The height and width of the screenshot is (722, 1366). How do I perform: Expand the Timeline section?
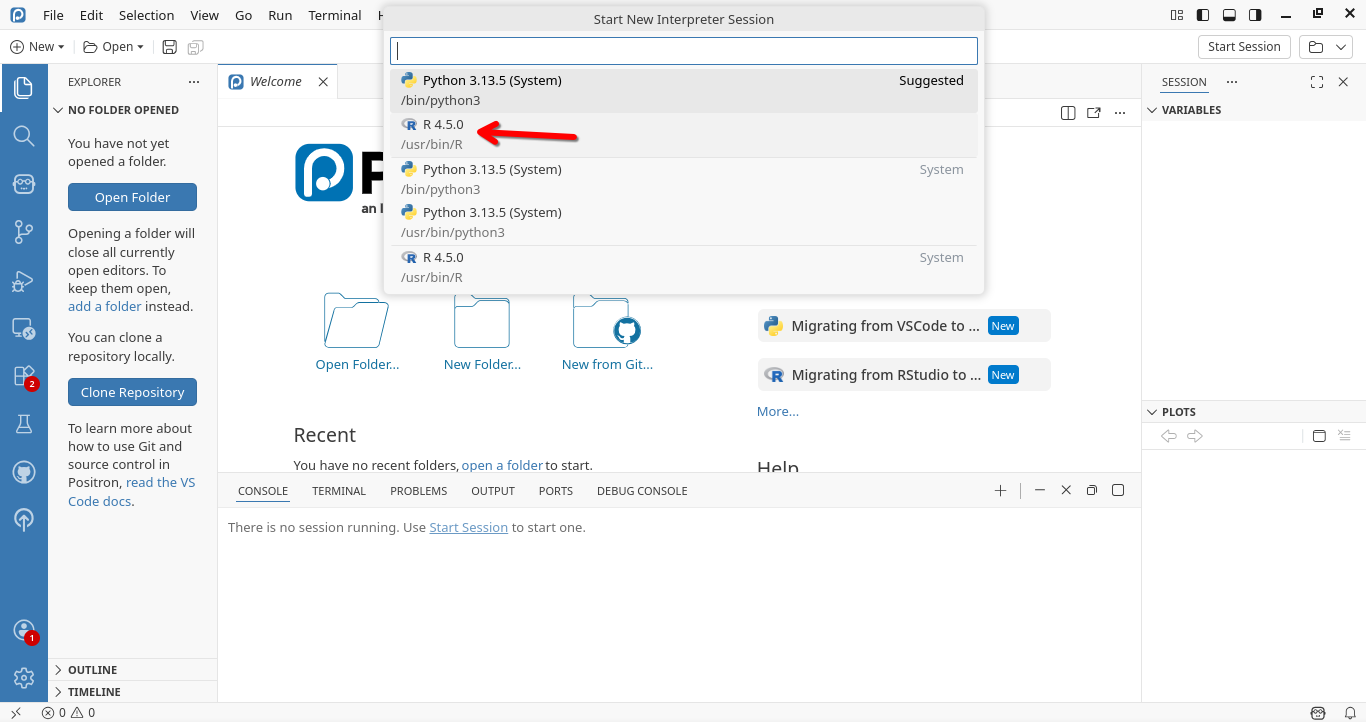click(94, 692)
